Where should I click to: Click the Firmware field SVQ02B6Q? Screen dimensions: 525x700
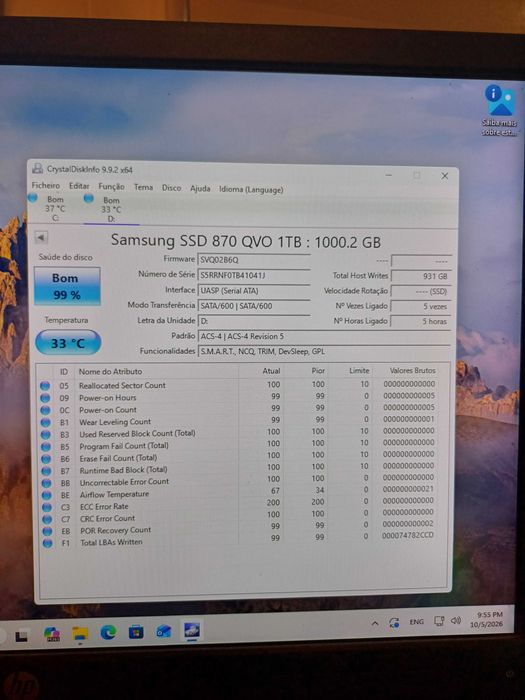(254, 260)
